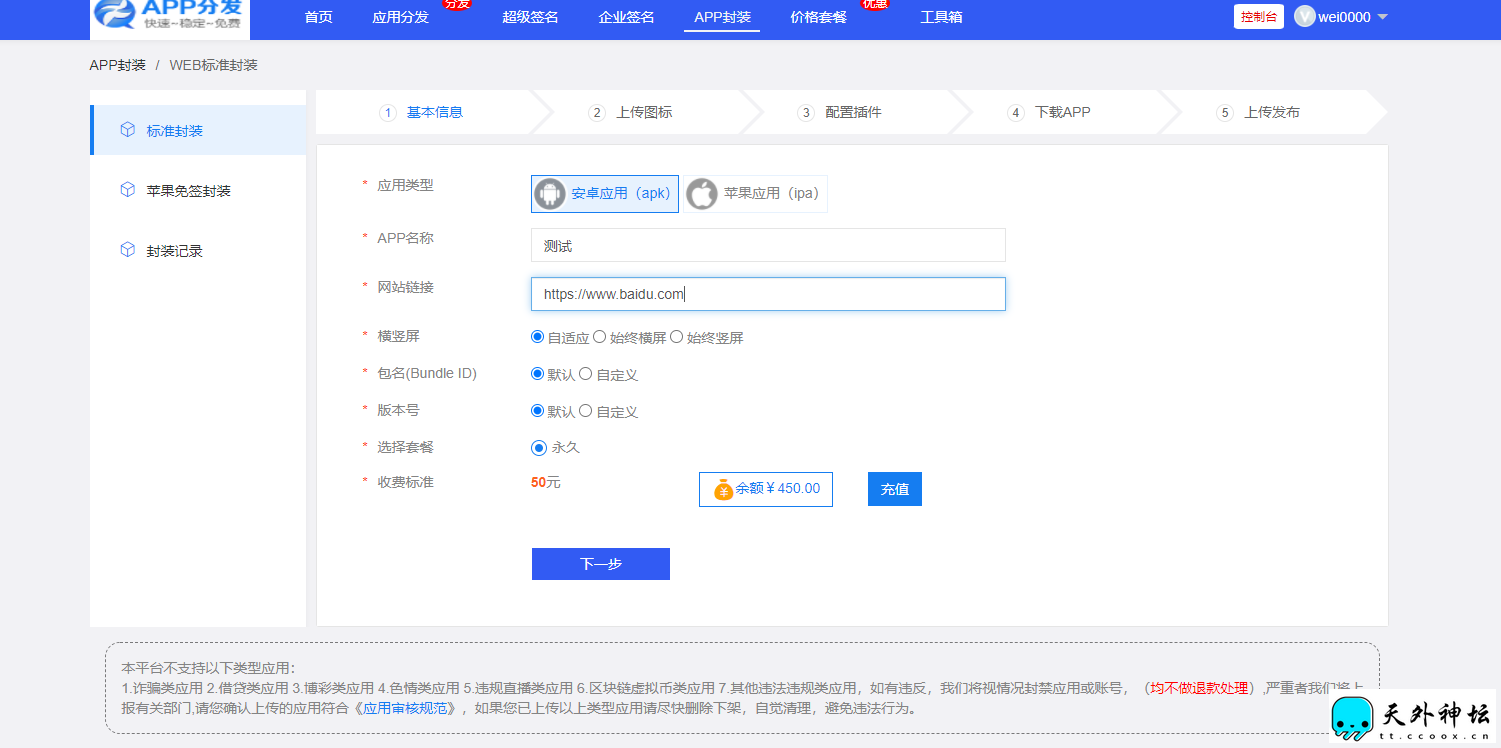Viewport: 1501px width, 748px height.
Task: Open 工具箱 navigation item
Action: pos(941,17)
